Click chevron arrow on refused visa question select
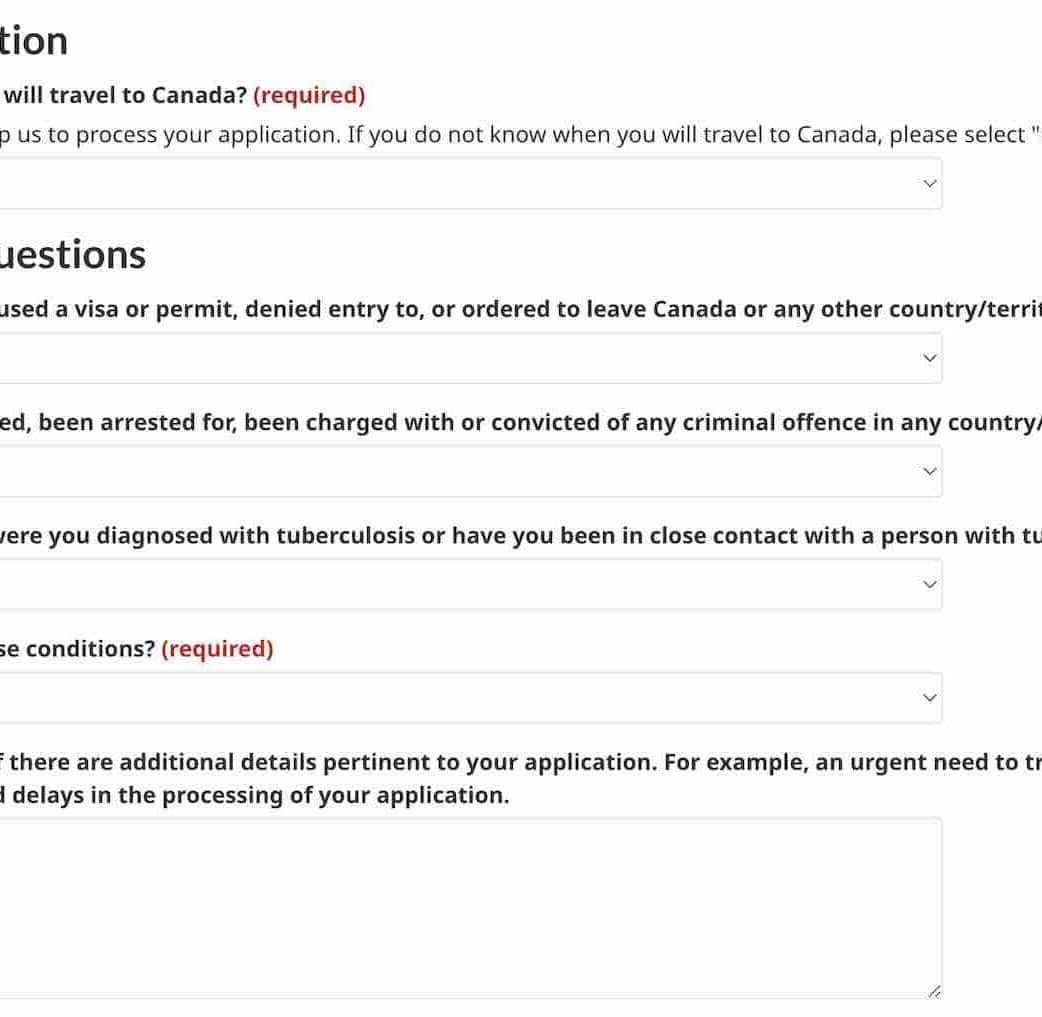Viewport: 1042px width, 1017px height. (930, 358)
